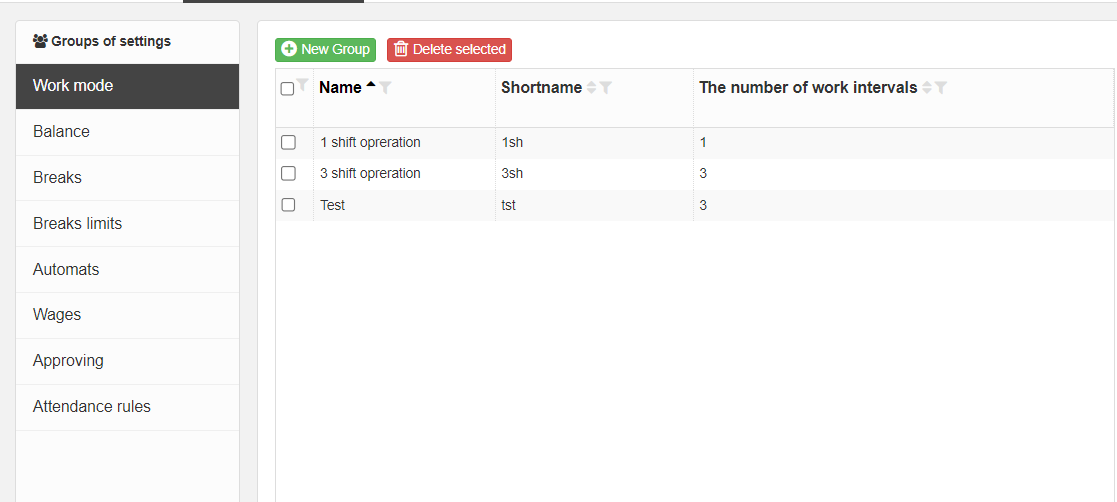The image size is (1117, 502).
Task: Click the Name column header text
Action: coord(341,88)
